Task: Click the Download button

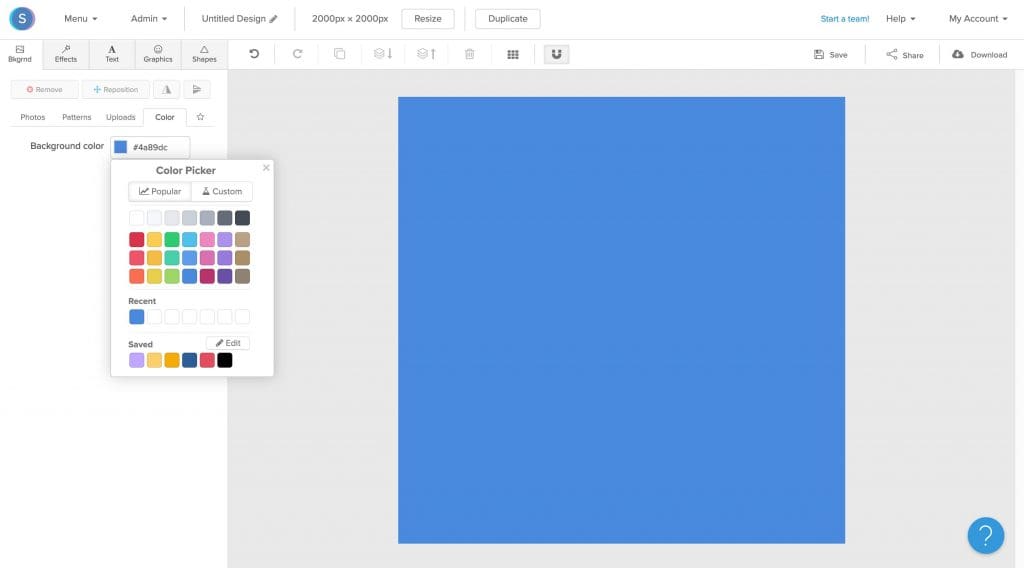Action: click(x=980, y=55)
